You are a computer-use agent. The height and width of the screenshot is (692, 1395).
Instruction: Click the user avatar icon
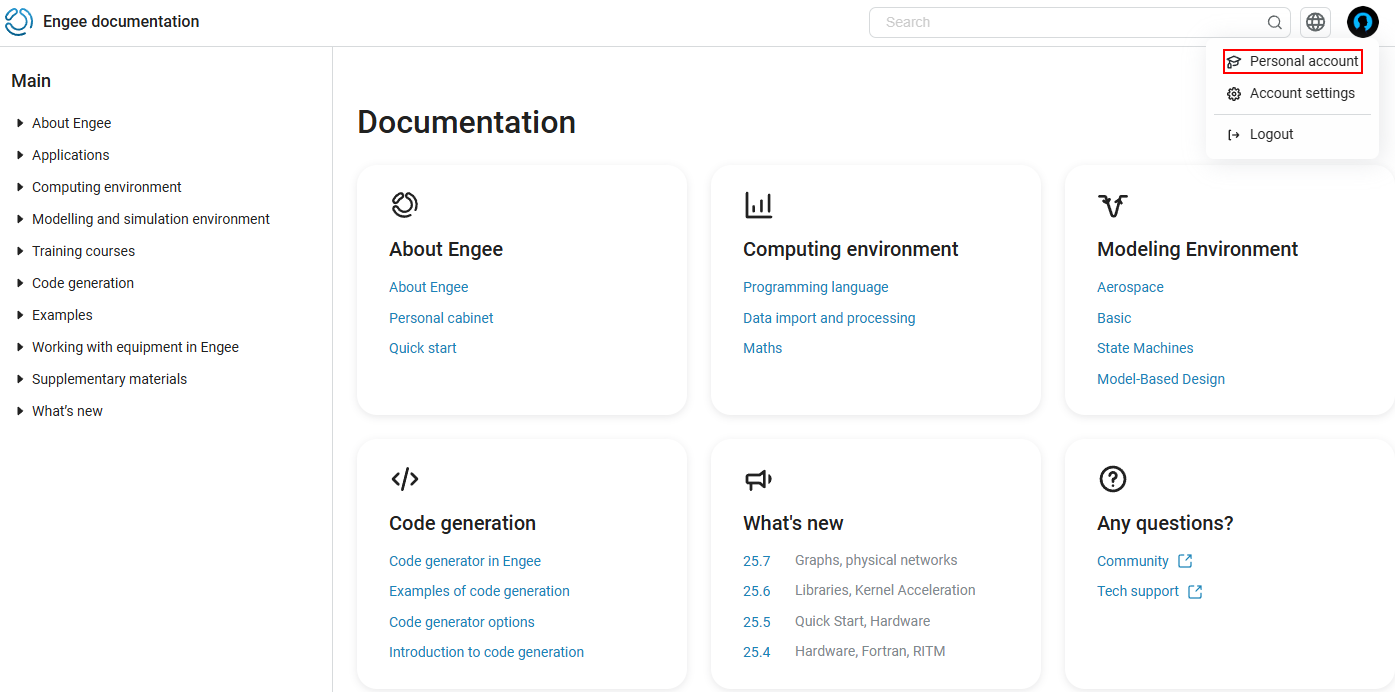pyautogui.click(x=1363, y=22)
